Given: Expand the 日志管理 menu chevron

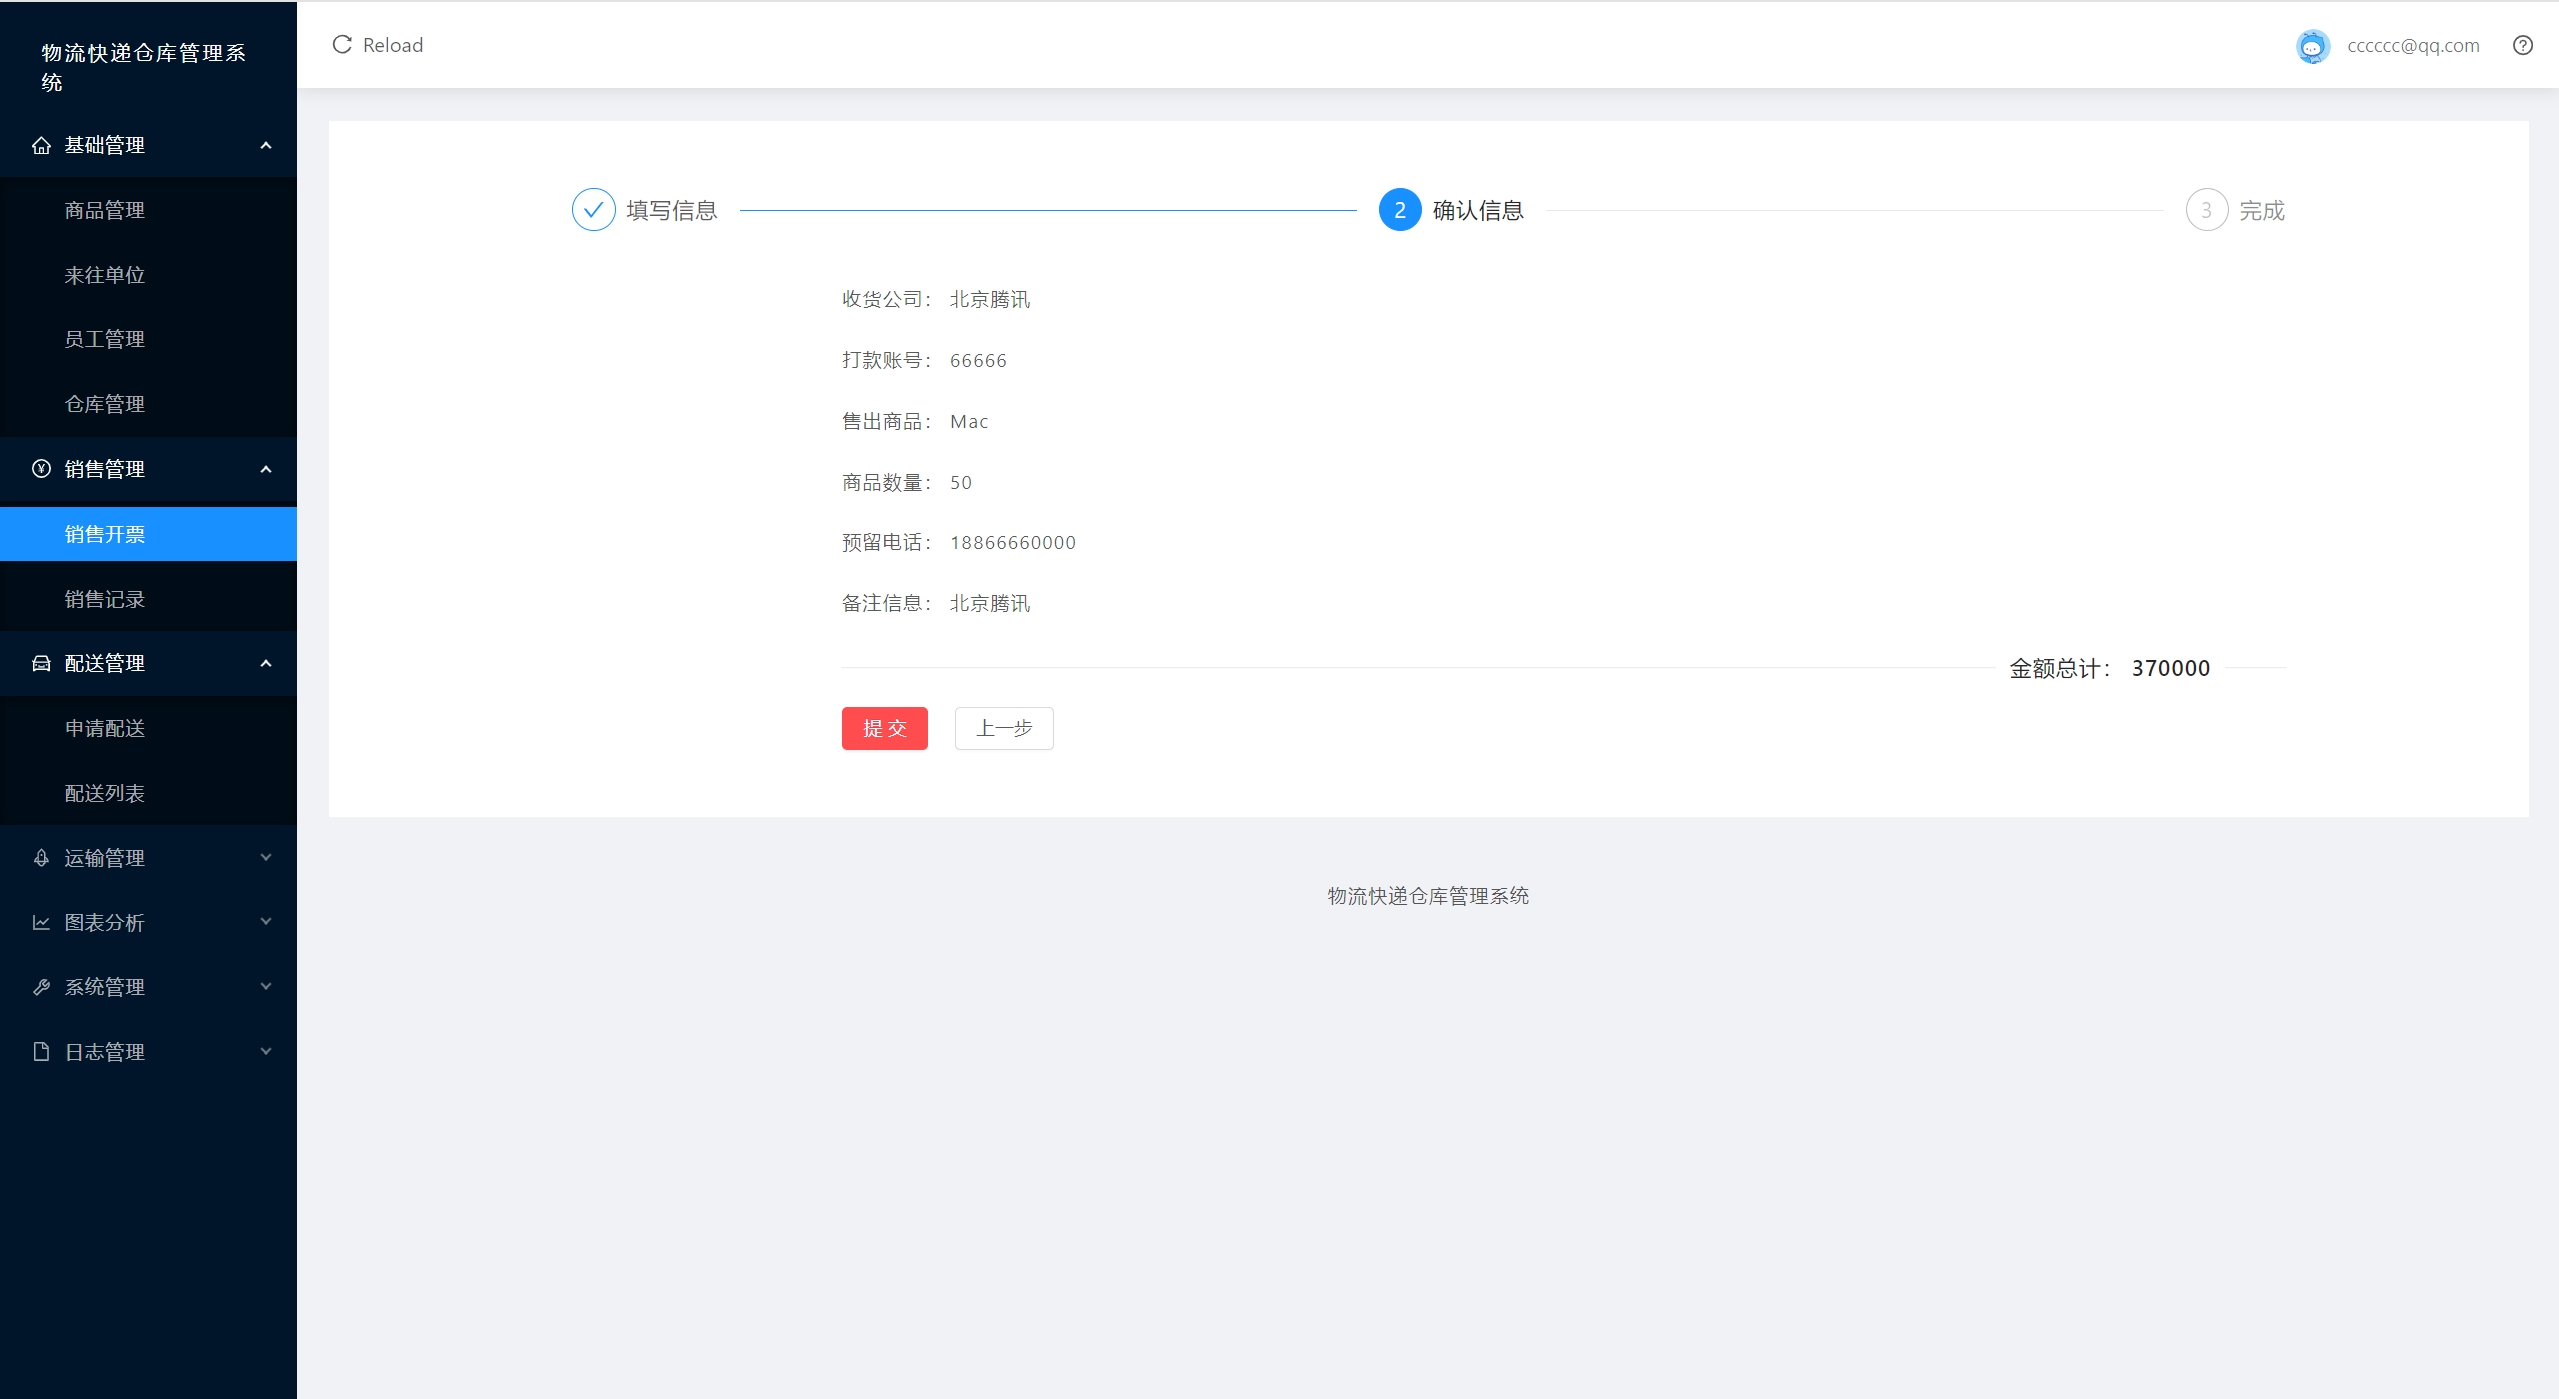Looking at the screenshot, I should click(266, 1052).
